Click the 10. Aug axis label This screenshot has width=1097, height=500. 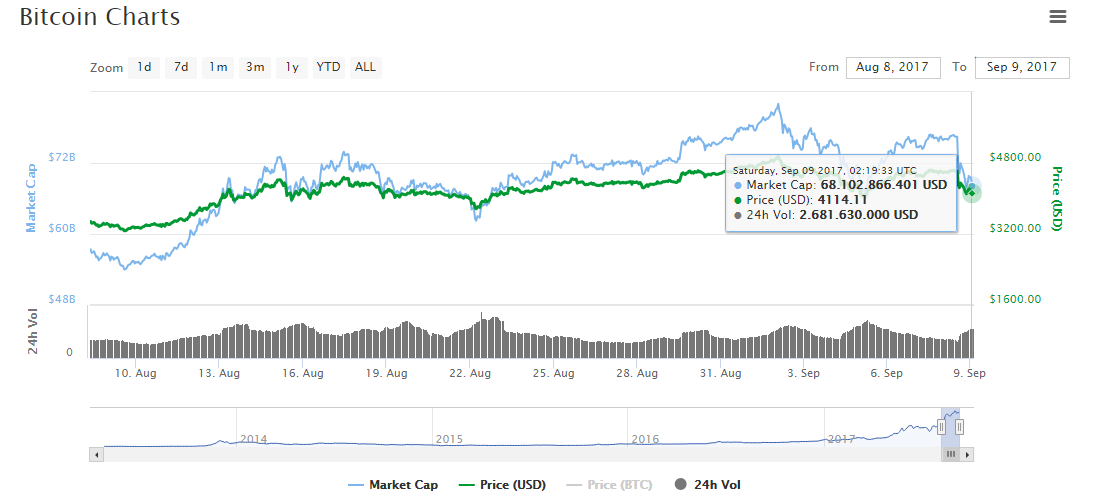tap(136, 373)
